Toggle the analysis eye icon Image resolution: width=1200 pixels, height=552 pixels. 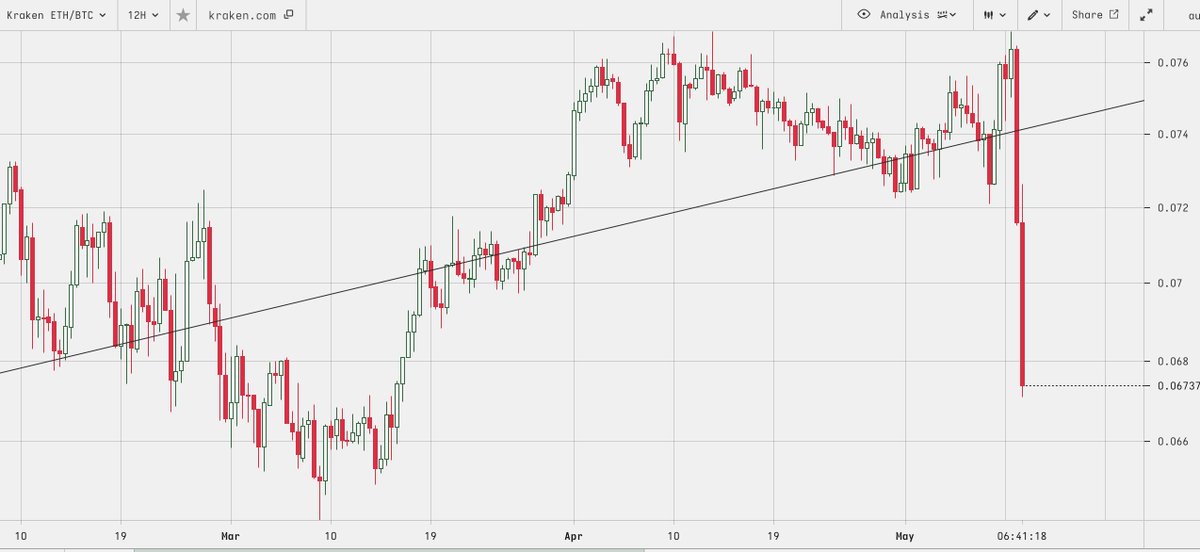(864, 15)
